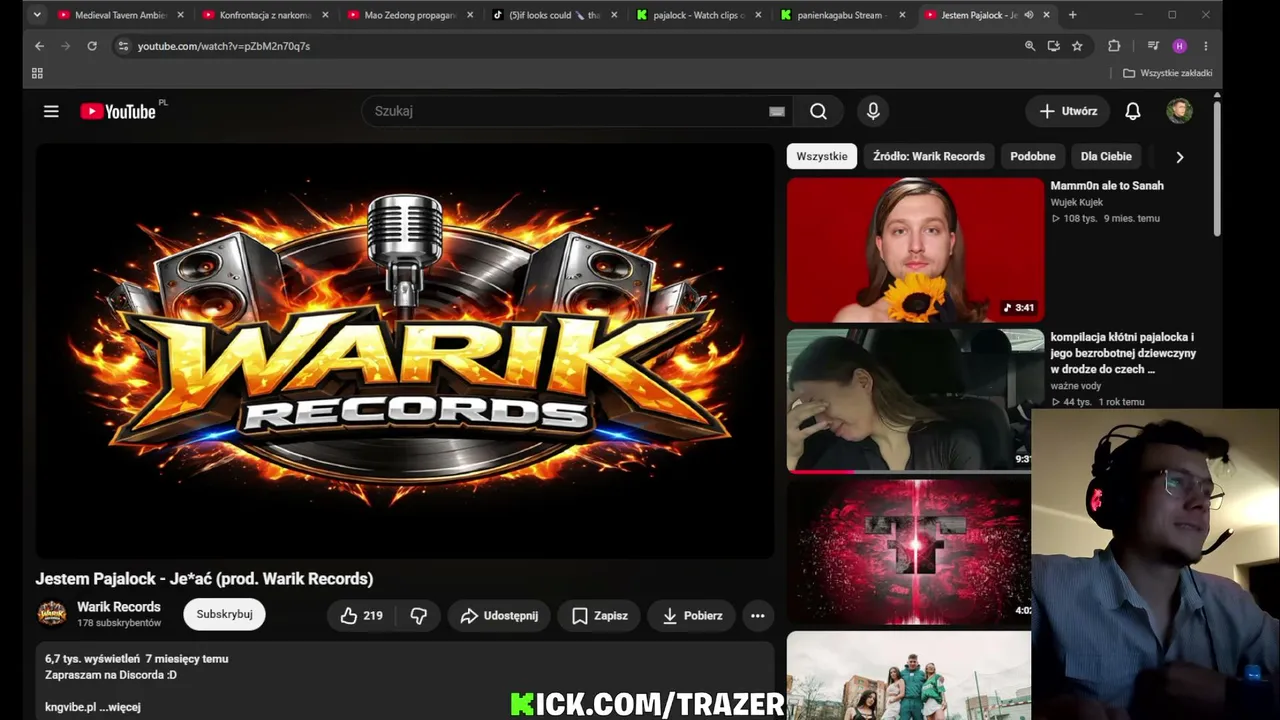Go back to the previous page
Viewport: 1280px width, 720px height.
tap(39, 46)
